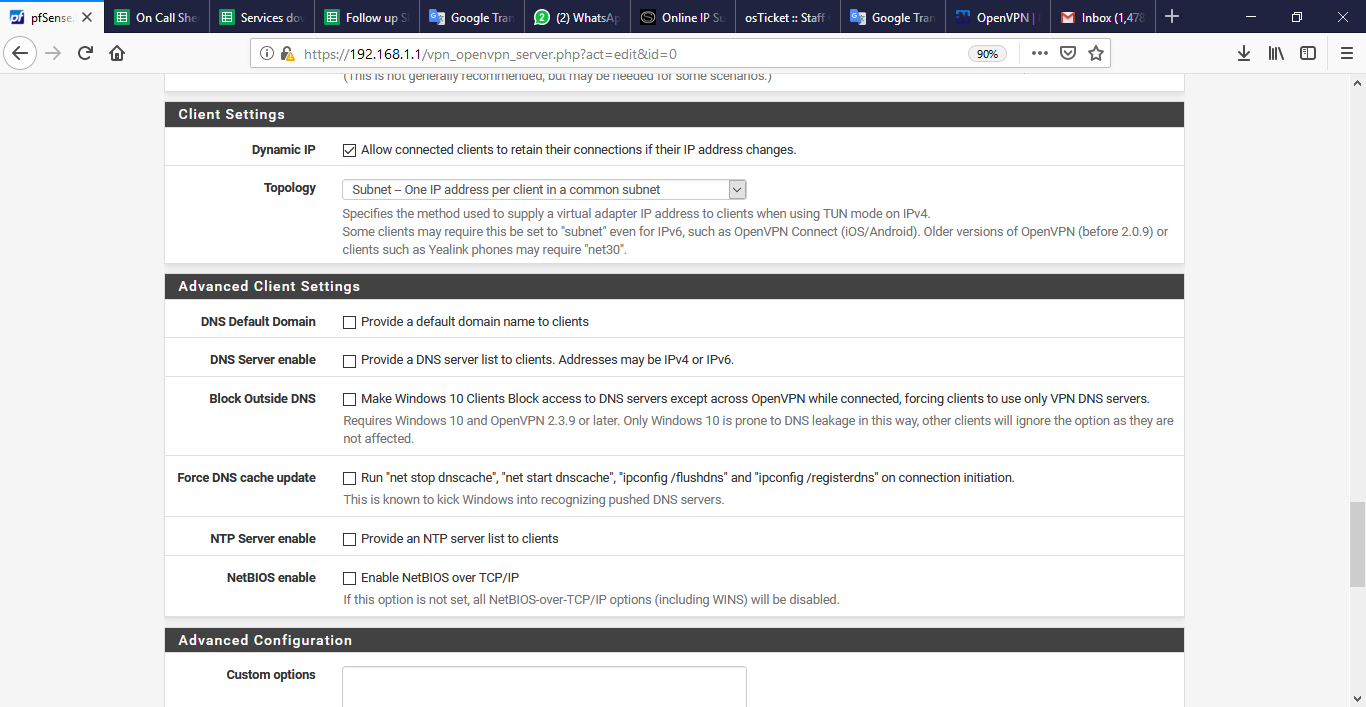Enable DNS Default Domain checkbox
Screen dimensions: 1366x707
[x=350, y=322]
